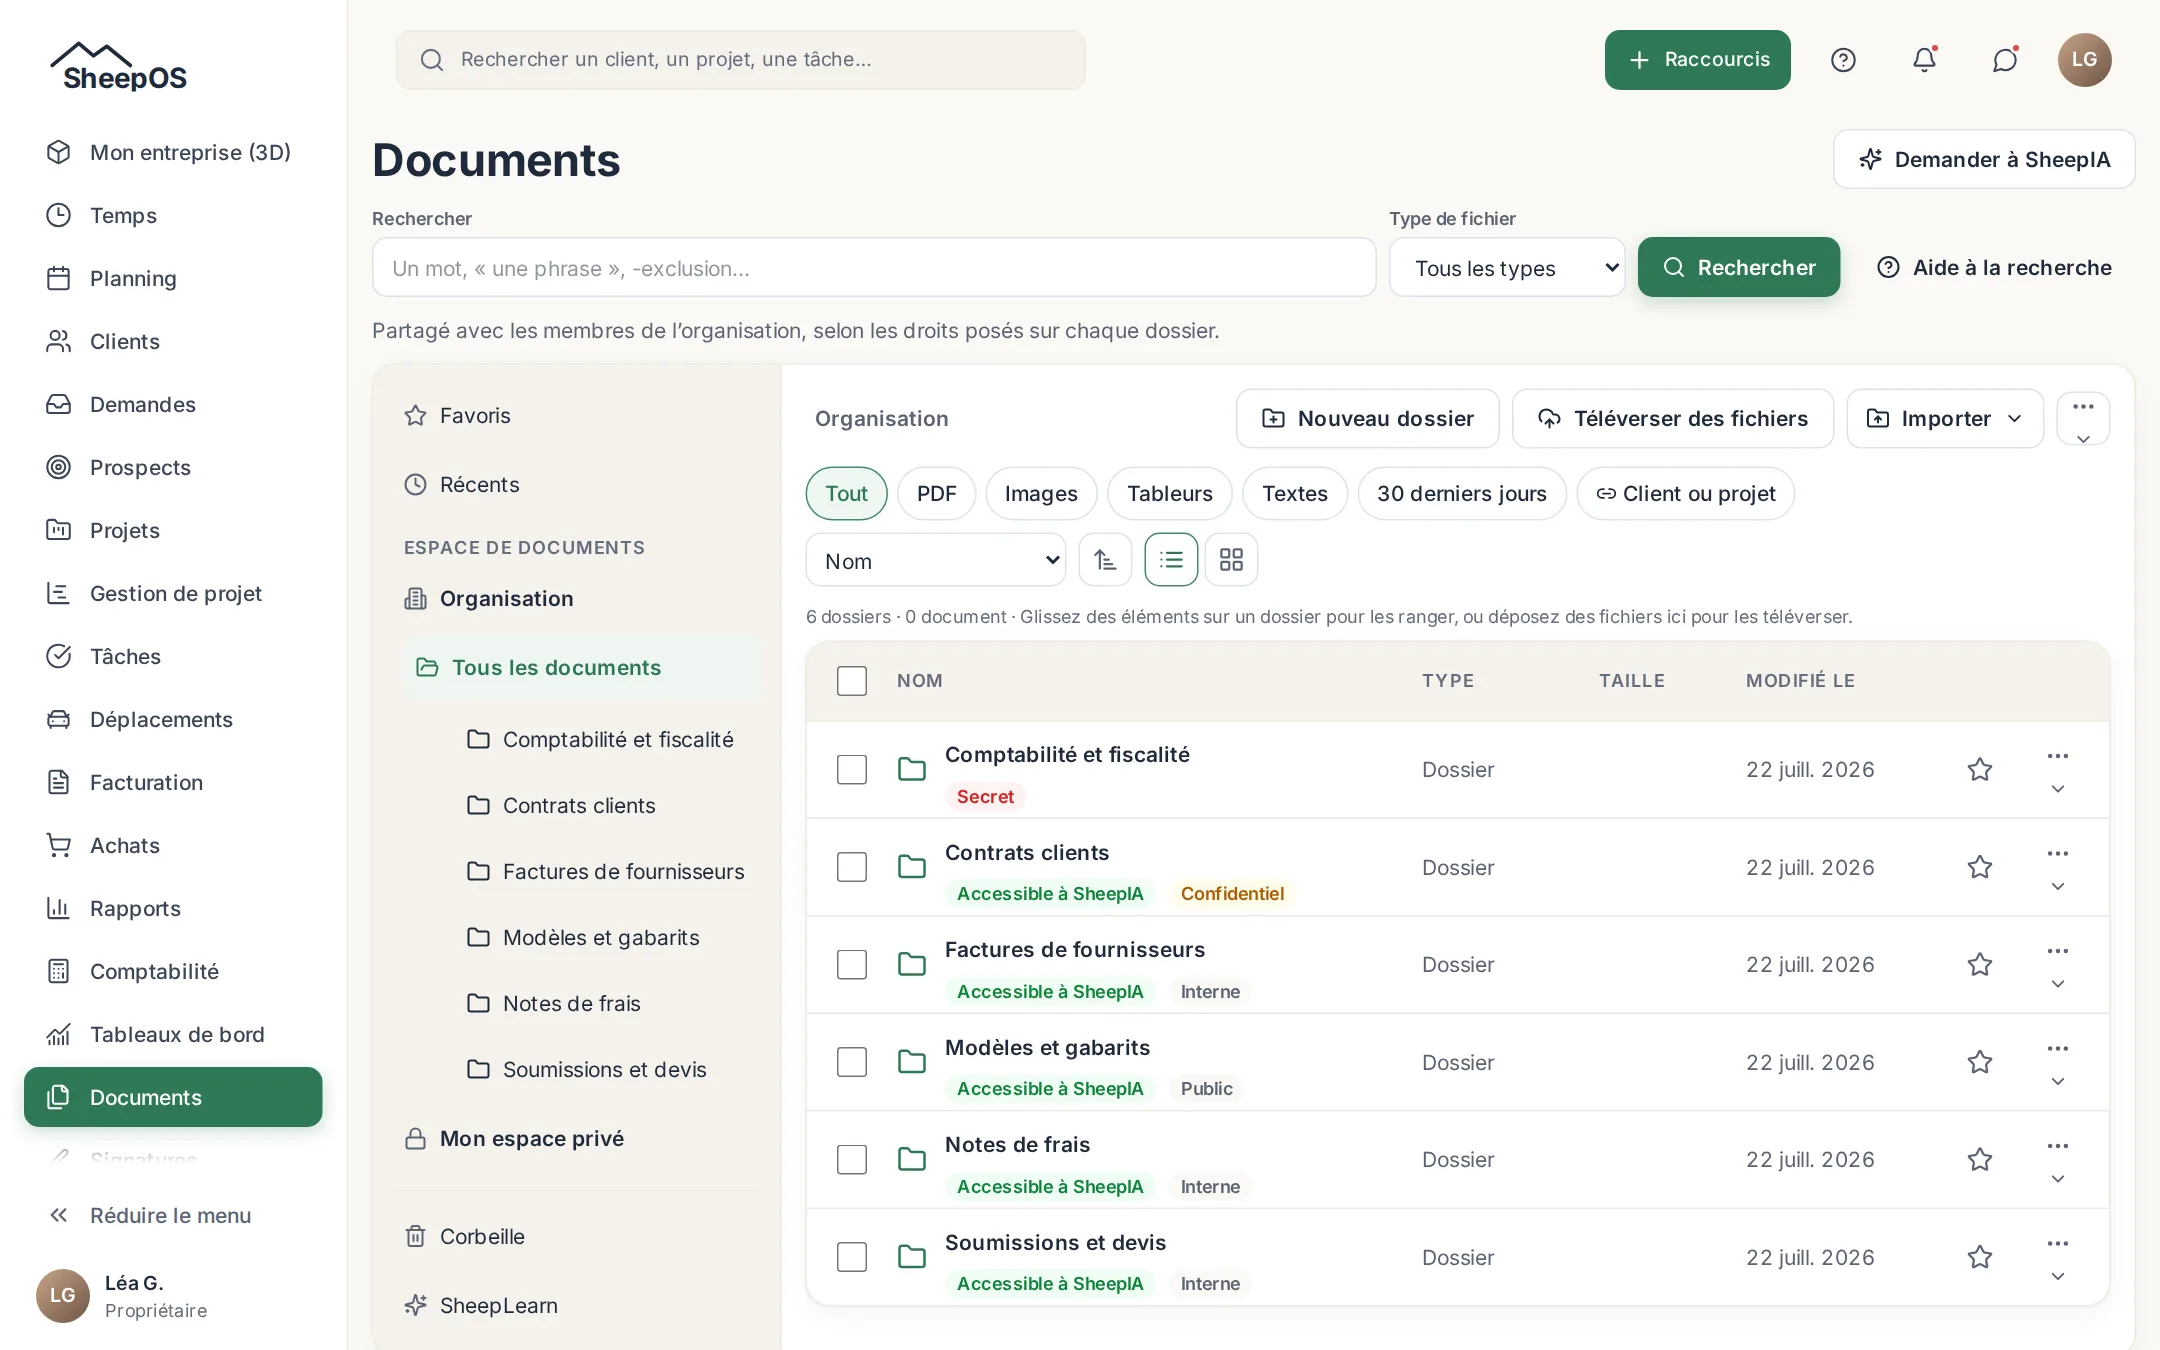The width and height of the screenshot is (2160, 1350).
Task: Toggle sort direction icon next to Nom
Action: pyautogui.click(x=1105, y=560)
